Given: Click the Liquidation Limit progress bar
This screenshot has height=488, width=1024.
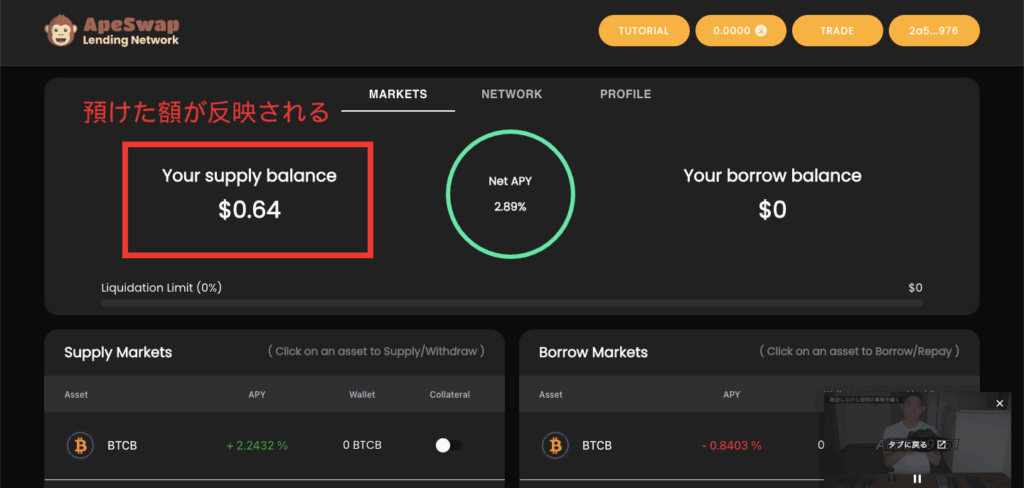Looking at the screenshot, I should [x=511, y=302].
